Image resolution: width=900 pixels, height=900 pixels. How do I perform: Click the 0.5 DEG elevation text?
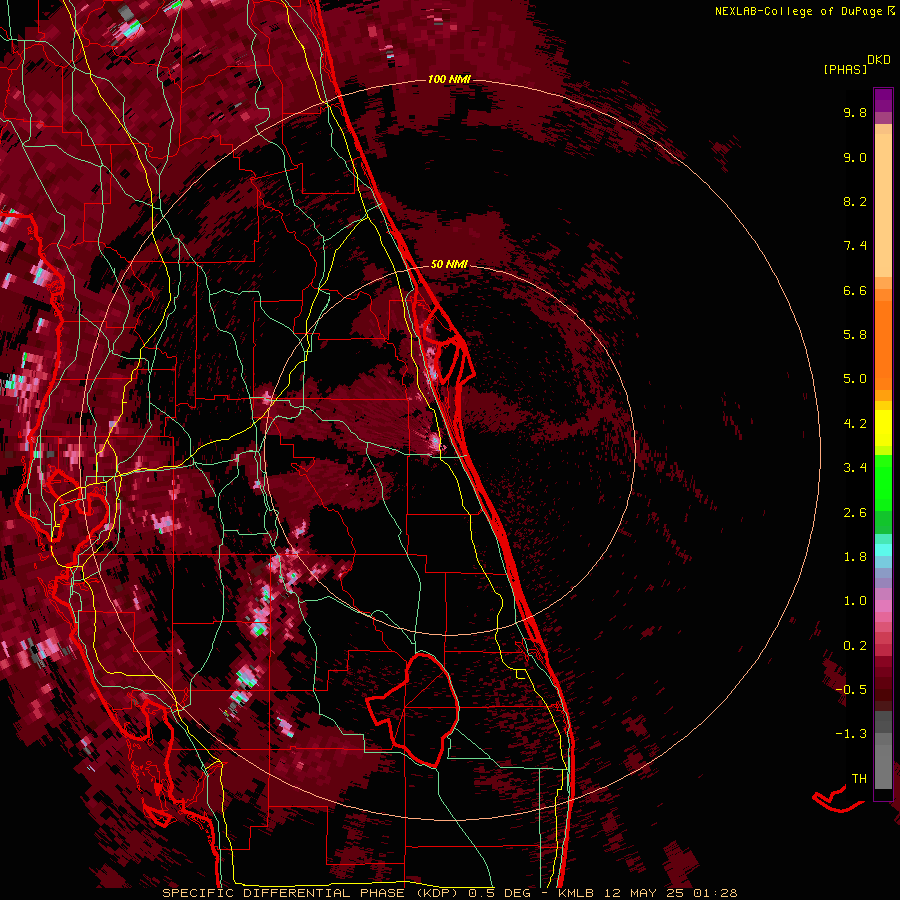coord(499,893)
